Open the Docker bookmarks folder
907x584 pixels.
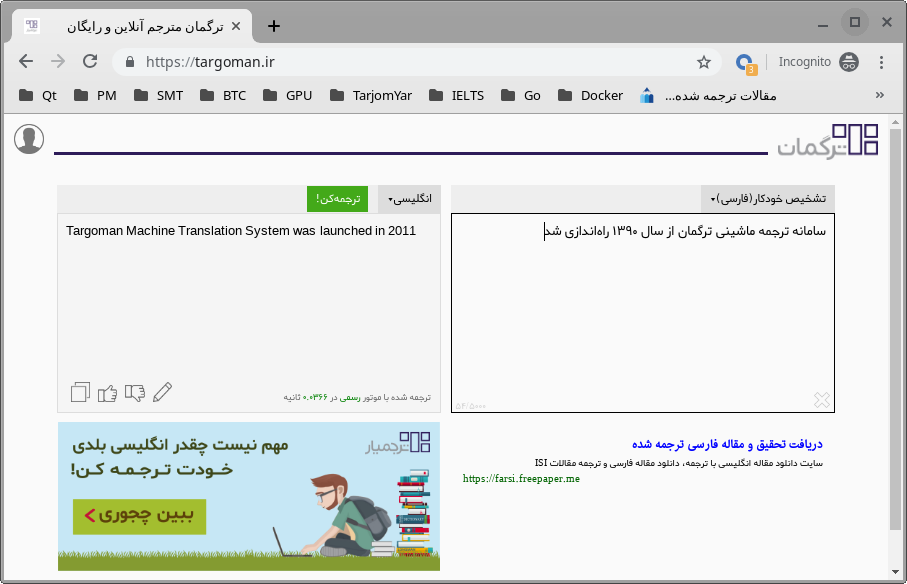tap(590, 95)
